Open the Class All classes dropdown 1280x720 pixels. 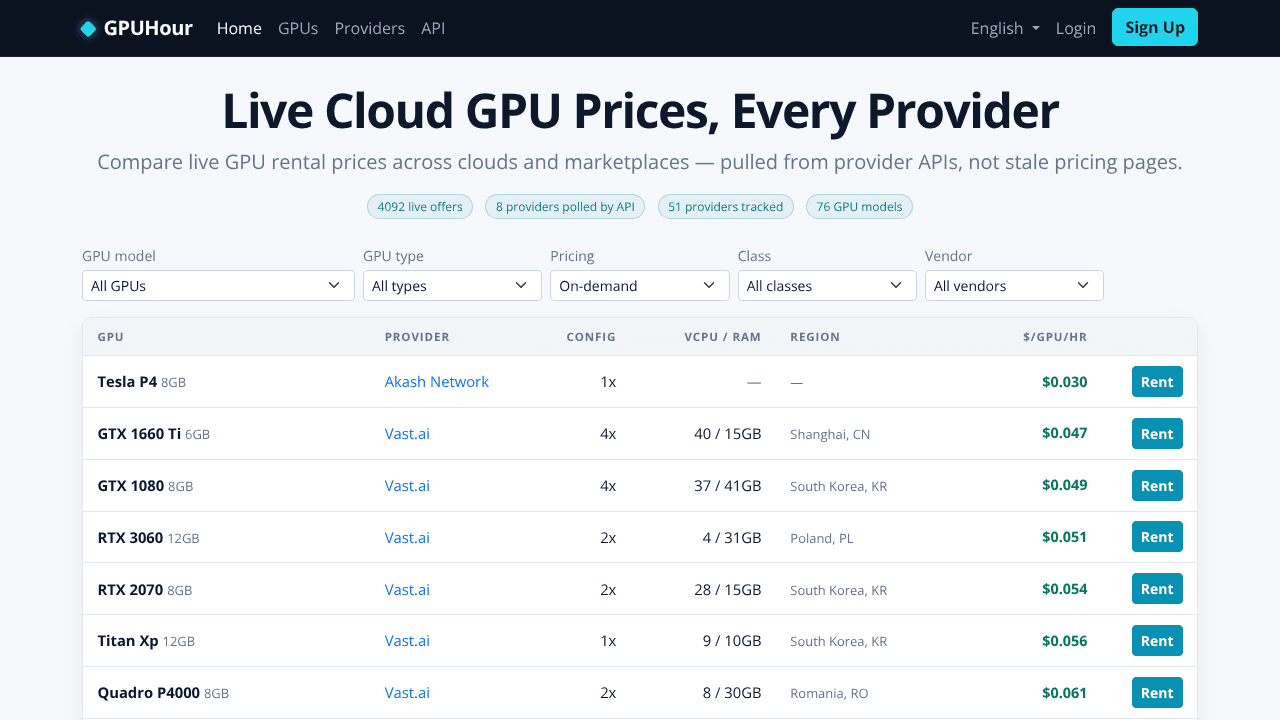click(x=827, y=285)
